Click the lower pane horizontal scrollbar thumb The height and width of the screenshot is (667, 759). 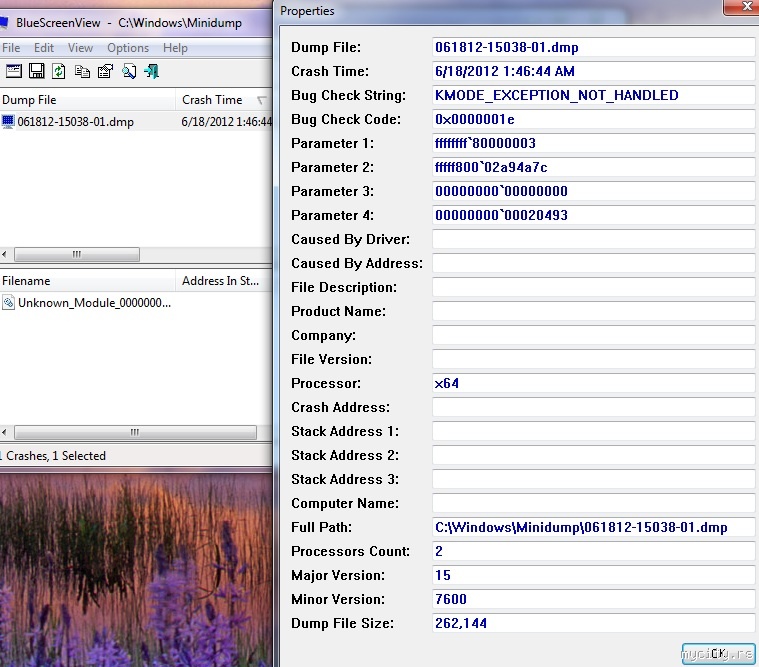click(x=136, y=432)
